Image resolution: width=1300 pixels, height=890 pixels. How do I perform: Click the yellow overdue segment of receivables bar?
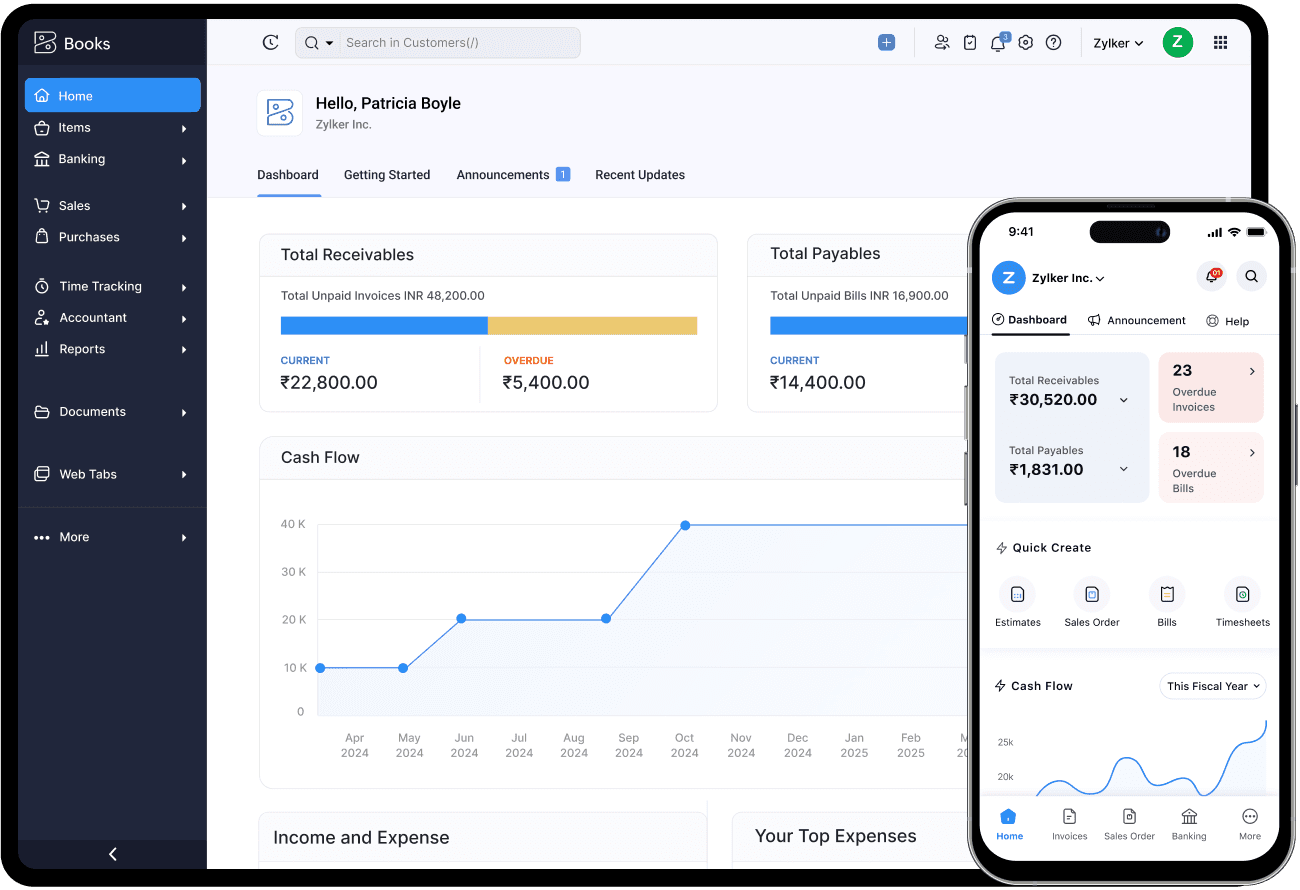click(x=592, y=326)
